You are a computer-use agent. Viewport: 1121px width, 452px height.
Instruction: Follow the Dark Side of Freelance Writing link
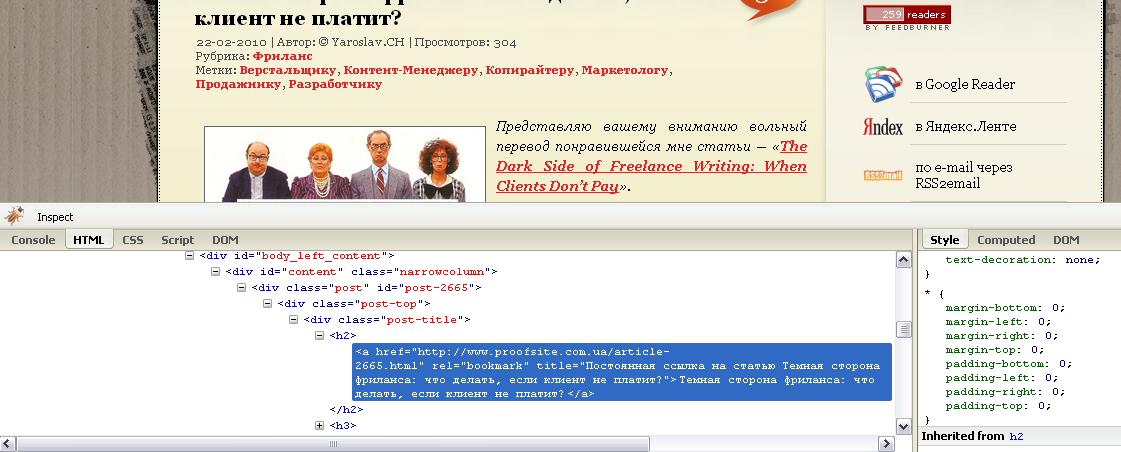coord(651,166)
